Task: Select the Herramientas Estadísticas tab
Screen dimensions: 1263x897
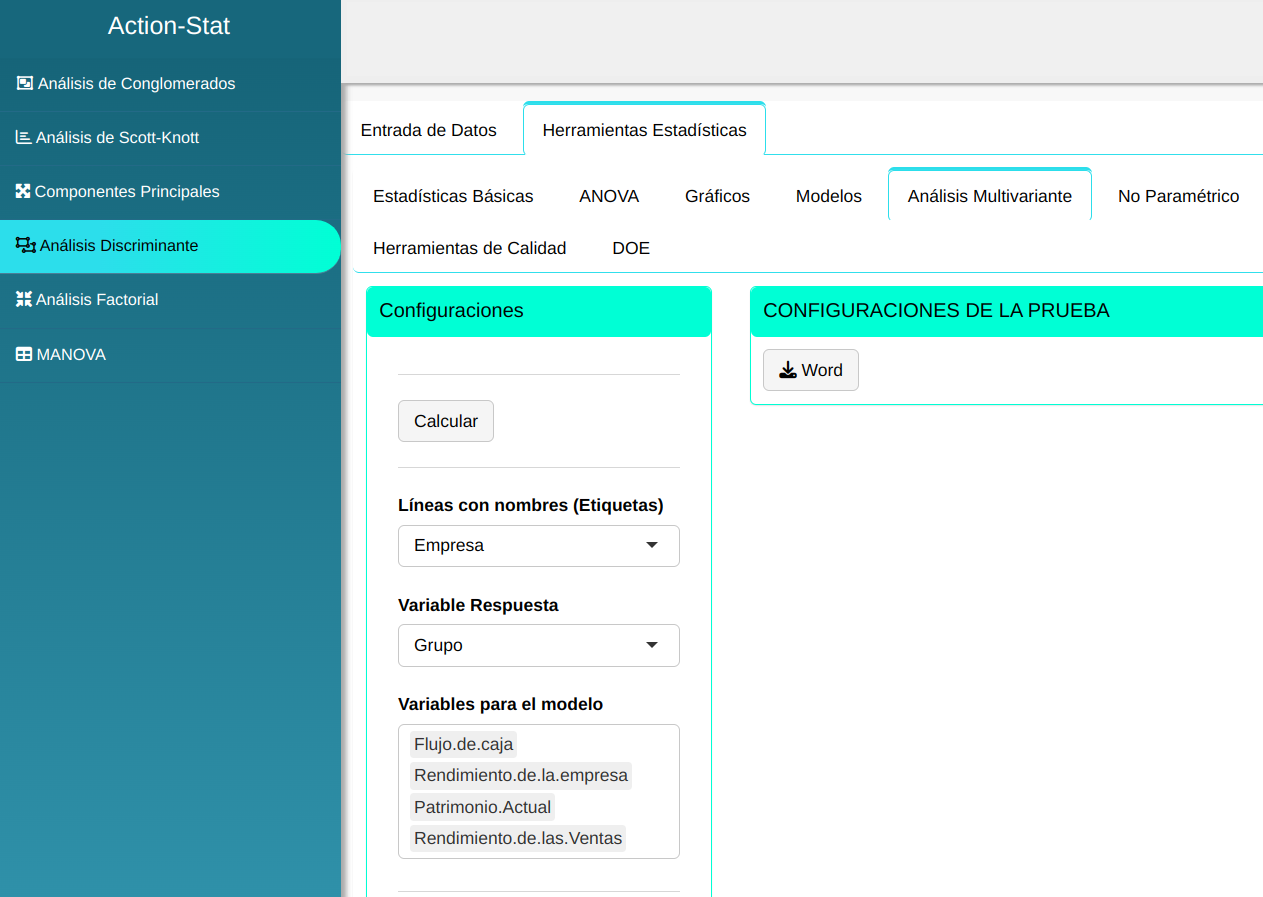Action: 644,130
